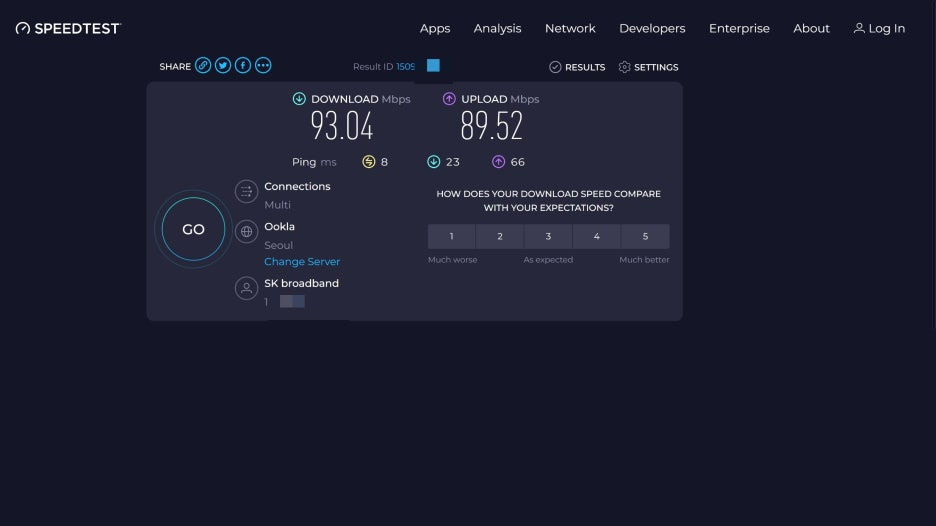Click the Log In link
This screenshot has width=936, height=526.
879,29
